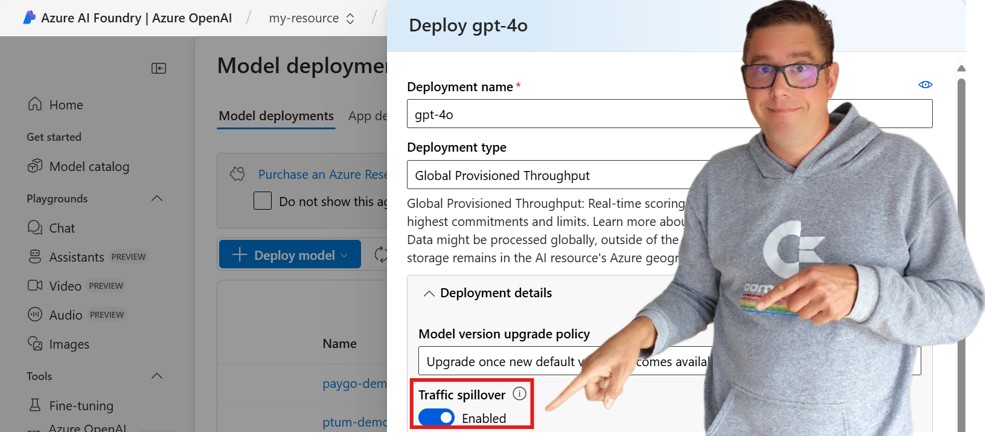Click the Traffic spillover info icon
Viewport: 985px width, 436px height.
(x=519, y=394)
